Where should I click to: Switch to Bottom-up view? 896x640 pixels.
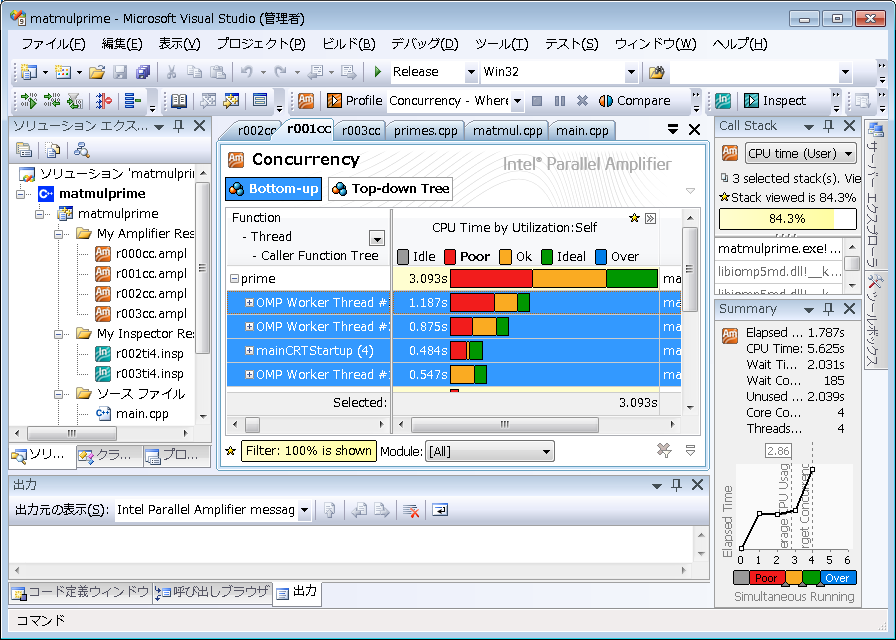(274, 189)
